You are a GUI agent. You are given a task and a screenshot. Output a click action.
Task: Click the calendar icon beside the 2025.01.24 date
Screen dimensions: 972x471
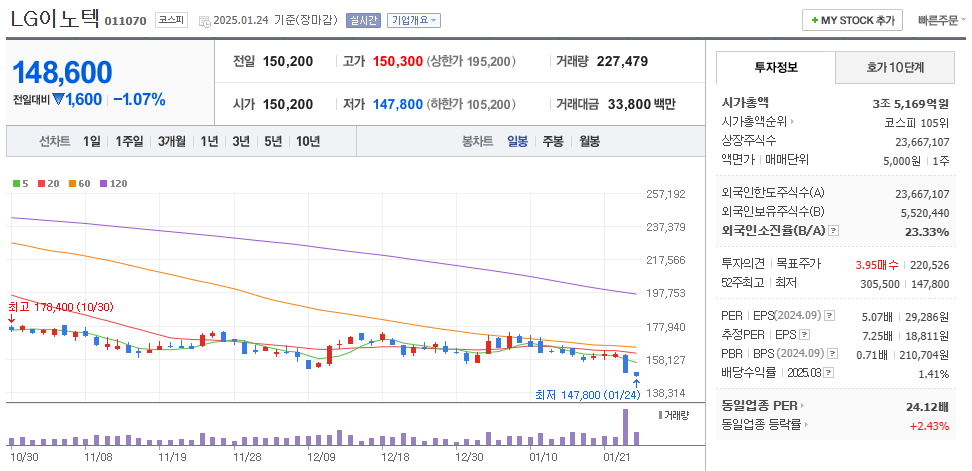pos(205,21)
